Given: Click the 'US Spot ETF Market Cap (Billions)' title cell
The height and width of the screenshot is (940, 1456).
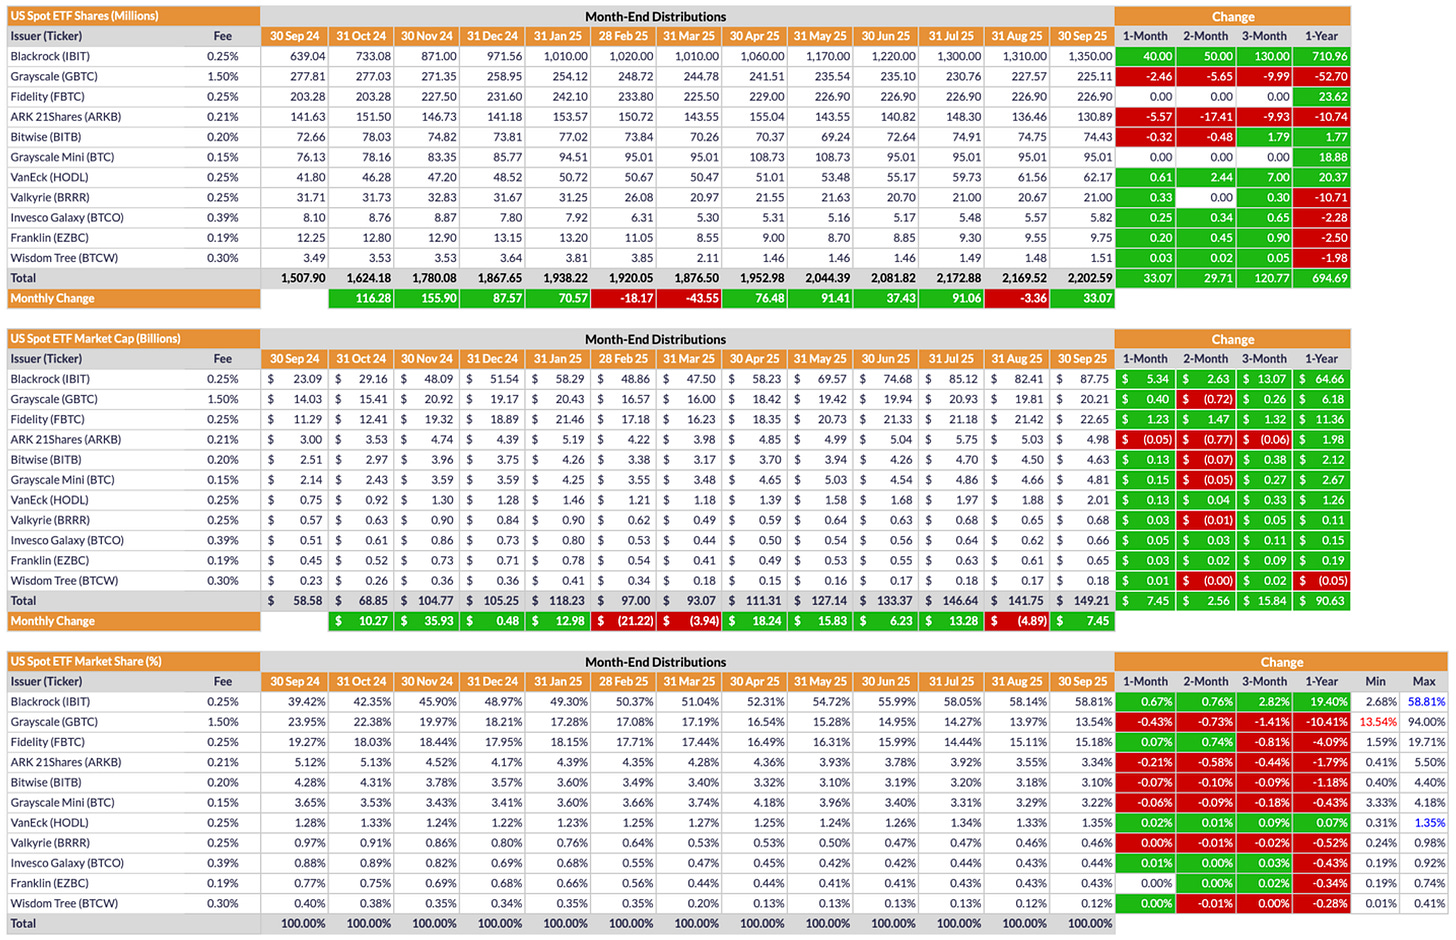Looking at the screenshot, I should click(133, 339).
